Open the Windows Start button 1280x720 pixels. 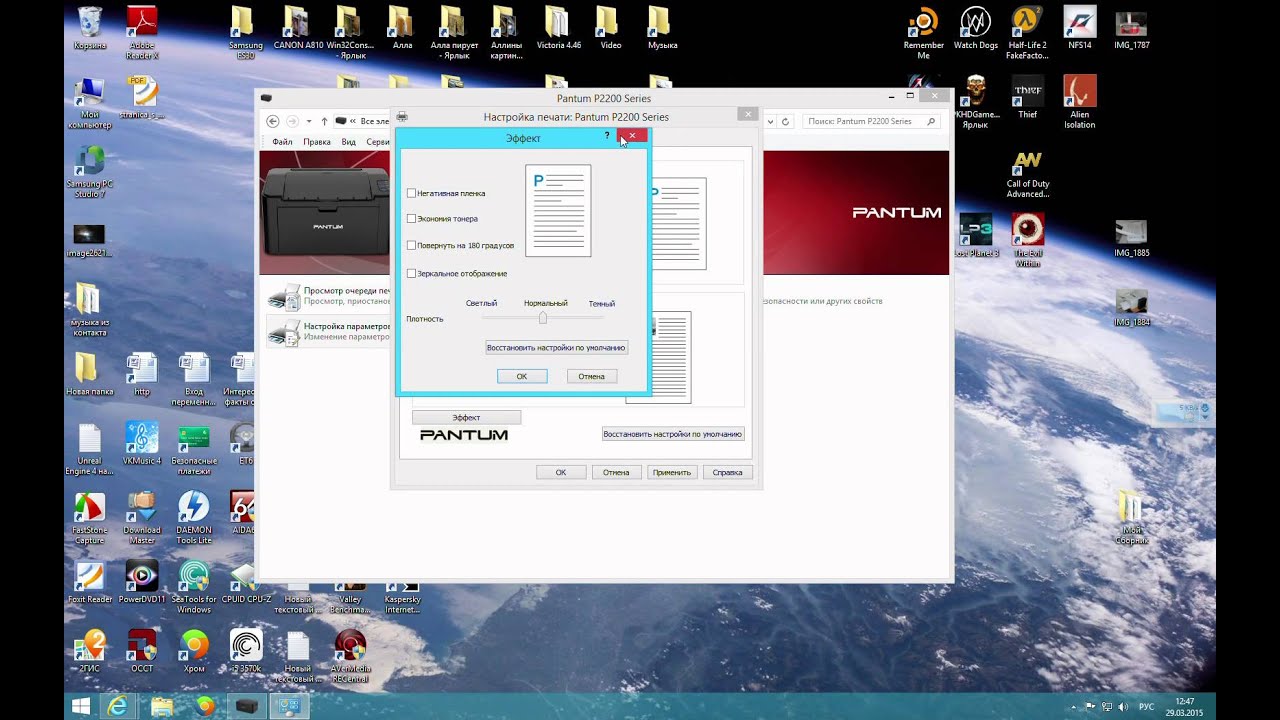pyautogui.click(x=82, y=707)
